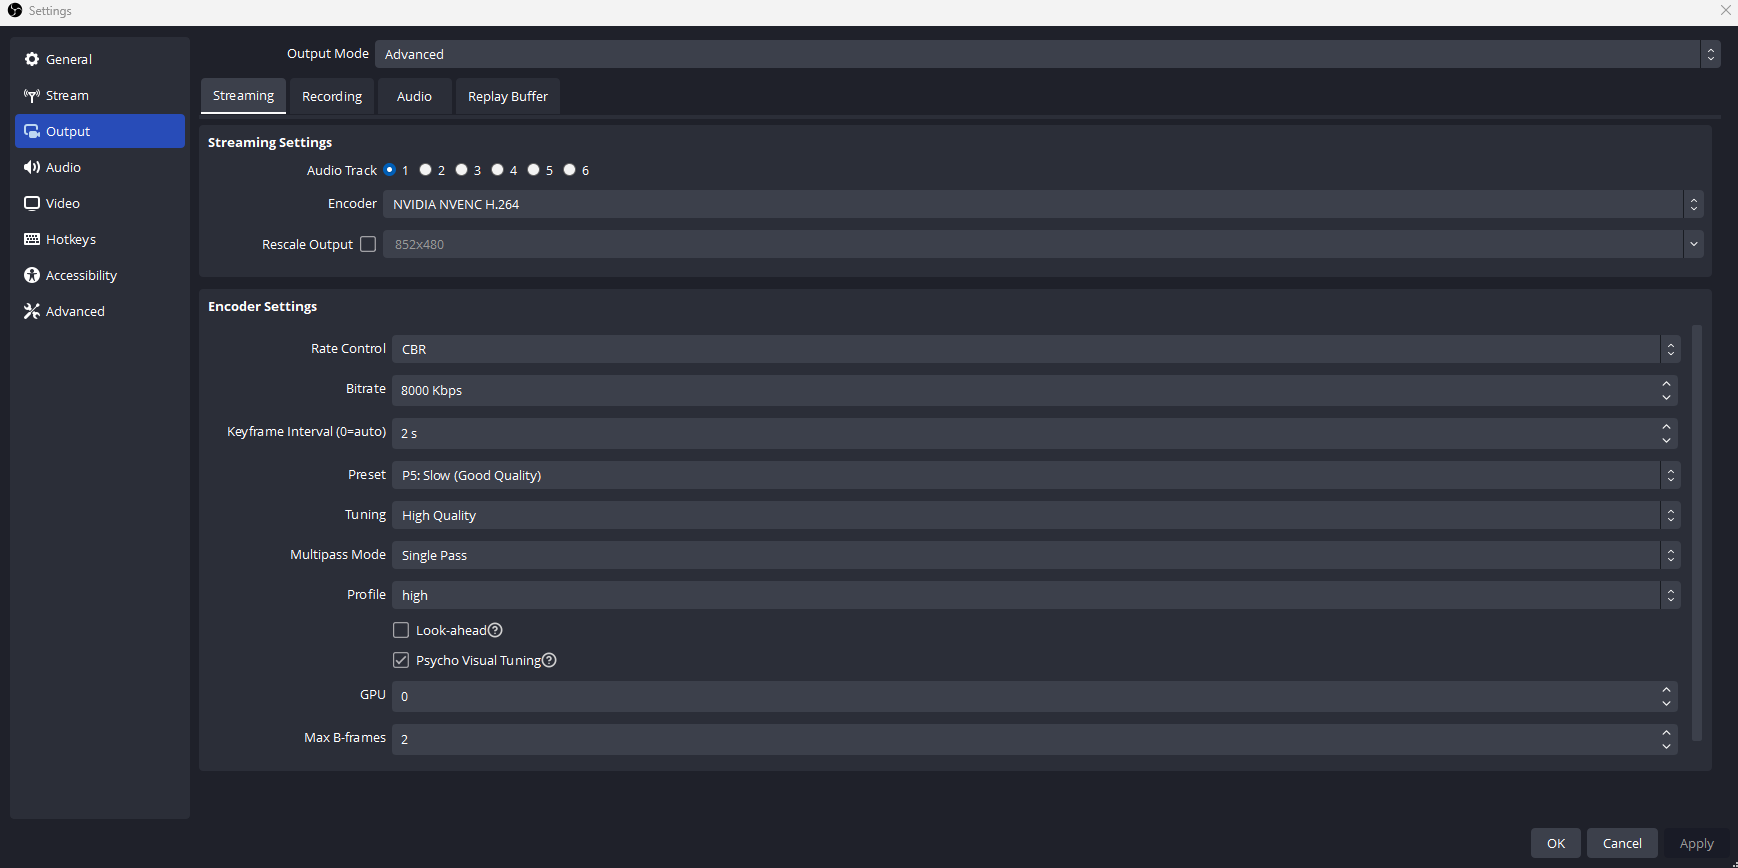The image size is (1738, 868).
Task: Click the General gear icon
Action: 32,59
